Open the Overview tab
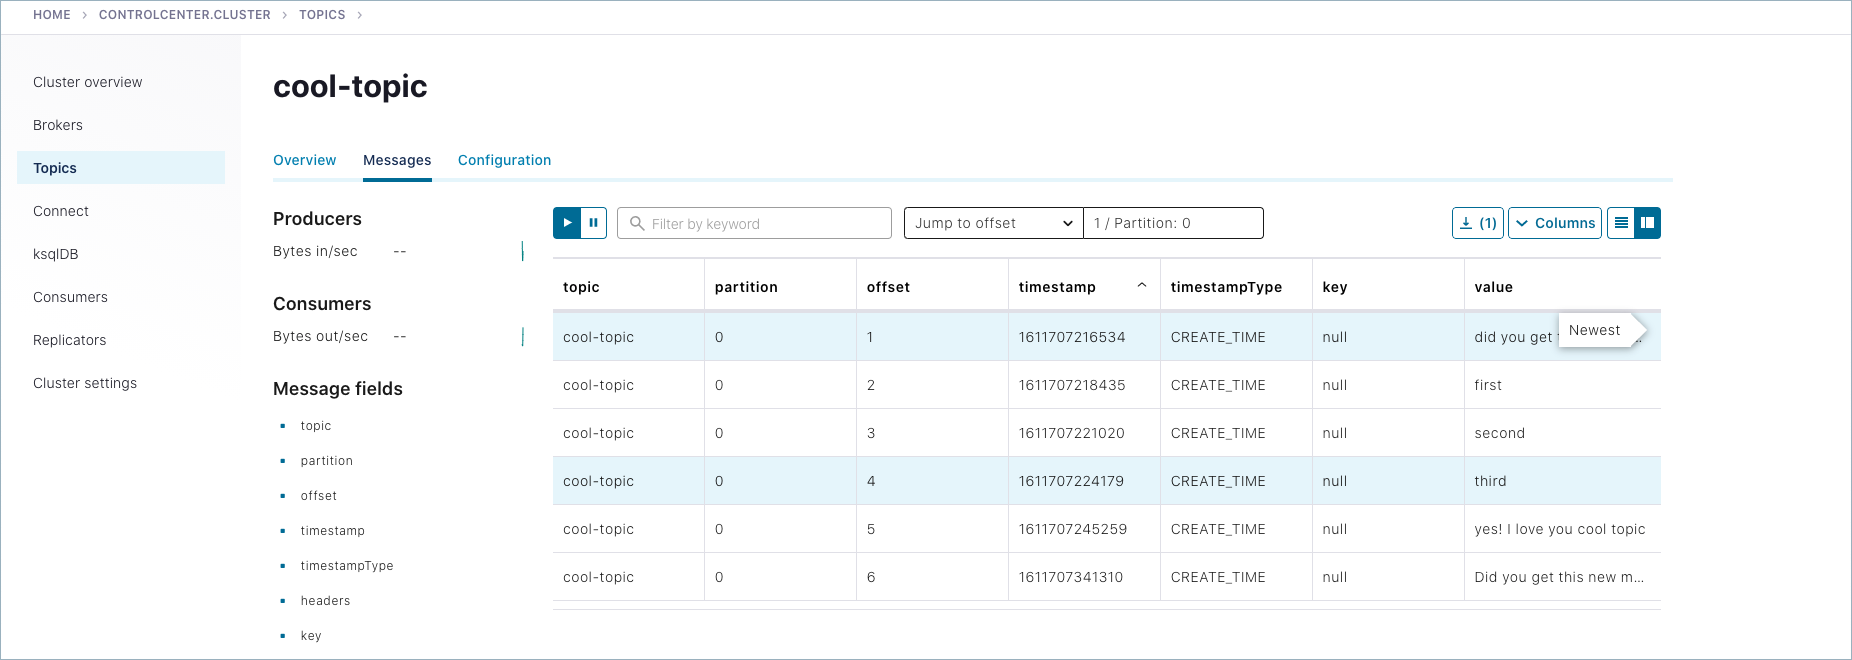This screenshot has width=1852, height=660. [304, 160]
